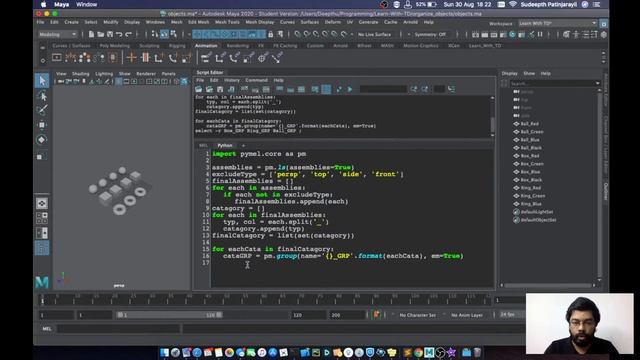640x360 pixels.
Task: Select the arrow Select tool in toolbox
Action: click(x=42, y=80)
